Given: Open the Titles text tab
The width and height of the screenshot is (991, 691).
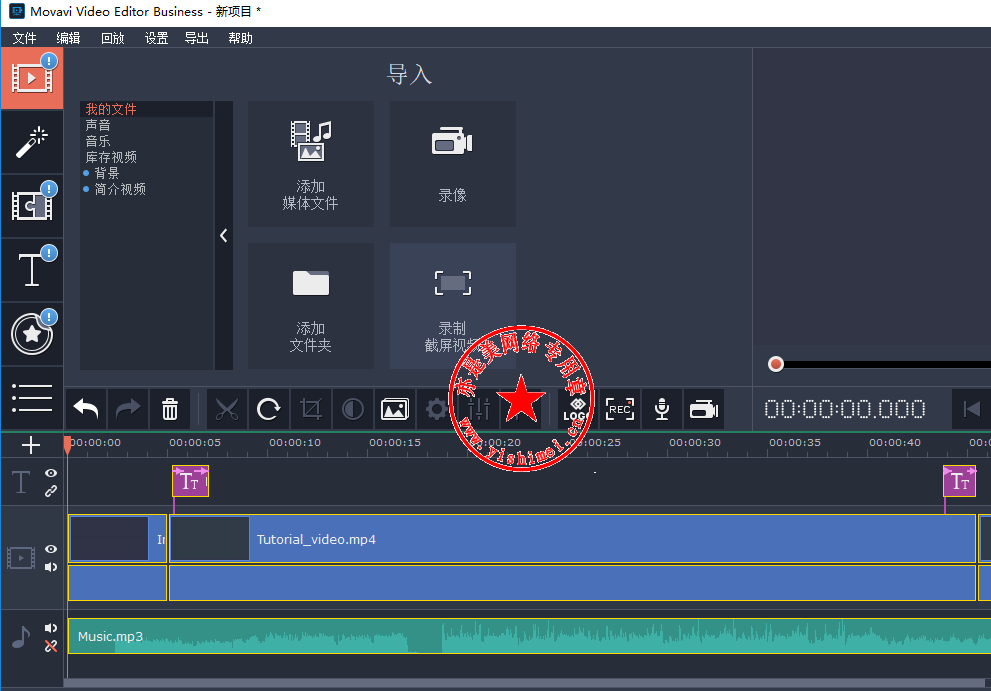Looking at the screenshot, I should point(32,270).
